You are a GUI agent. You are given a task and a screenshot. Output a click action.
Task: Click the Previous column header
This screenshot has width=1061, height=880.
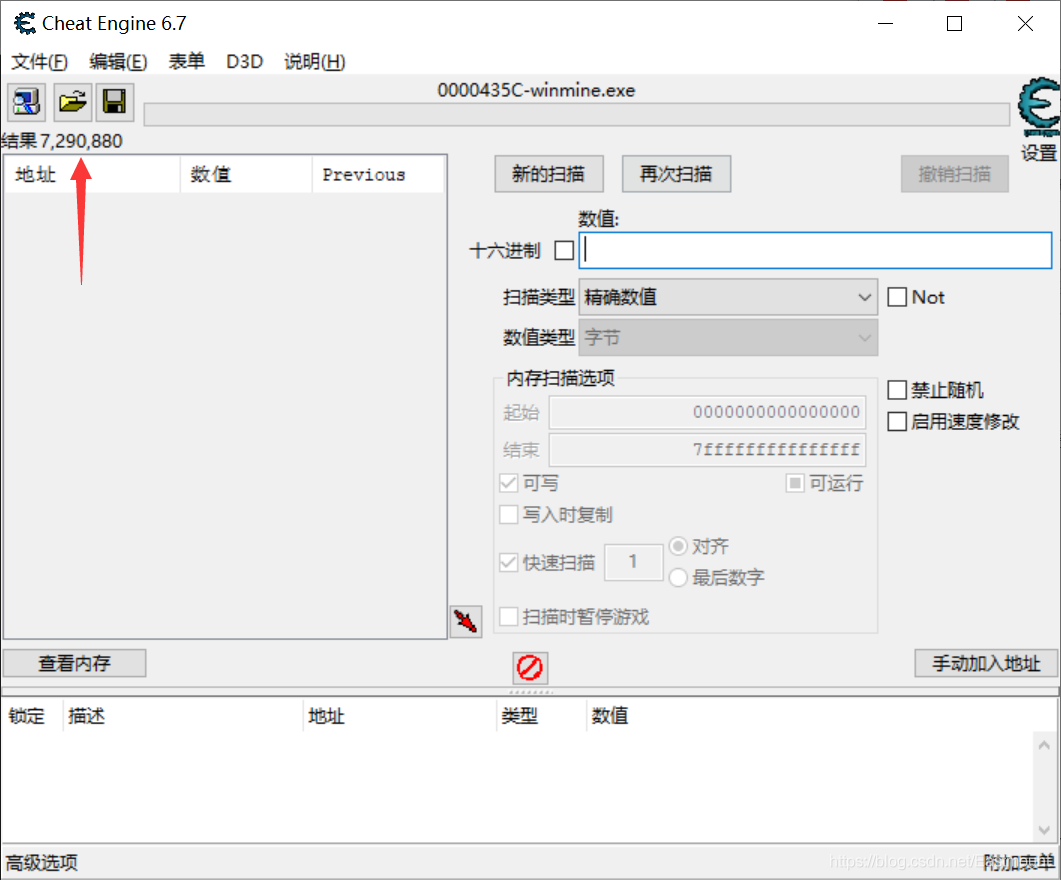coord(378,175)
